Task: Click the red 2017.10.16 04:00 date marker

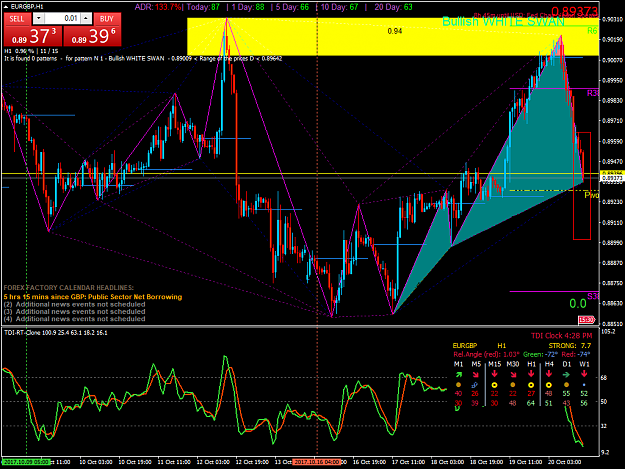Action: pyautogui.click(x=316, y=462)
